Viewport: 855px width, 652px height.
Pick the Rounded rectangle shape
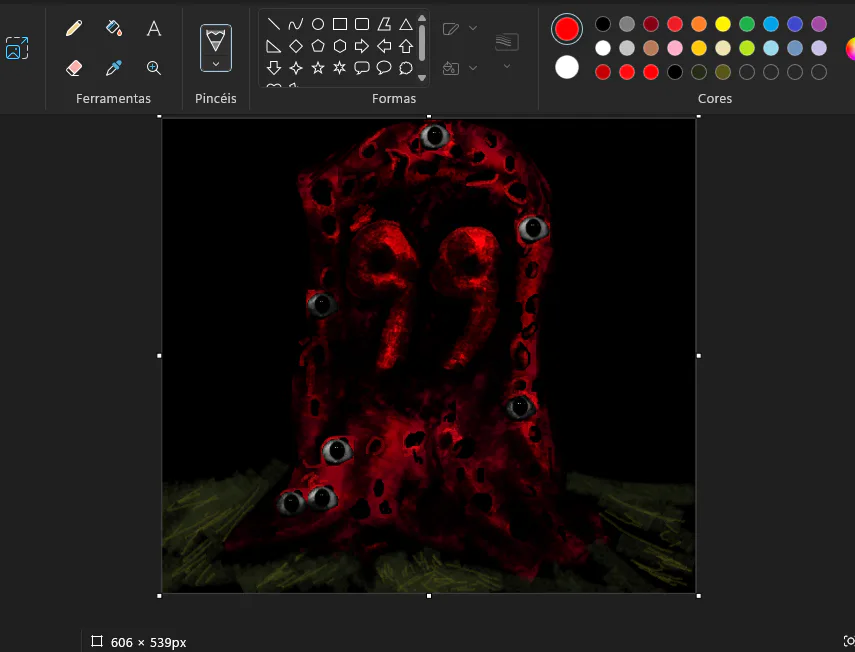[x=362, y=24]
